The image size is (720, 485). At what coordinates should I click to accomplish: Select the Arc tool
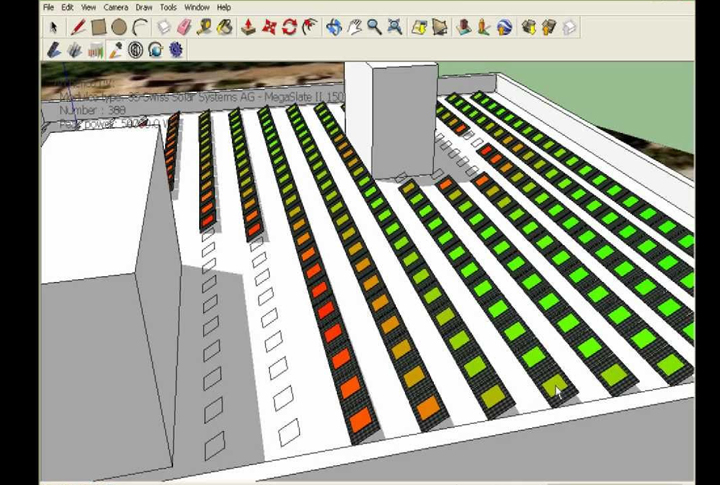tap(140, 28)
